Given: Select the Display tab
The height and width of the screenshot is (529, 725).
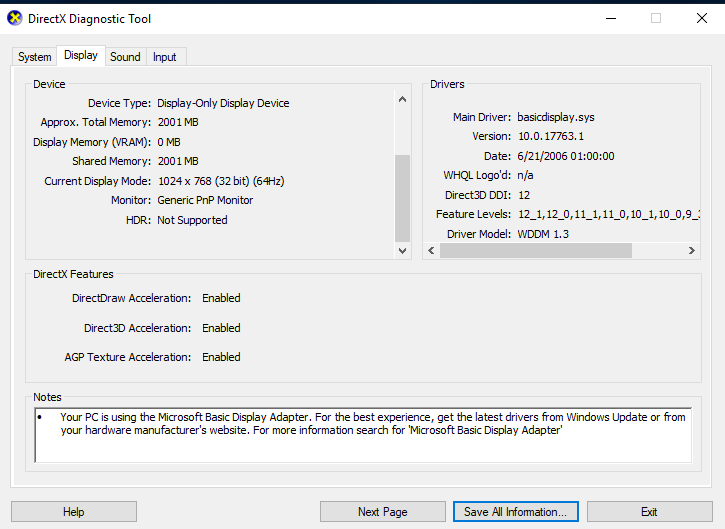Looking at the screenshot, I should [x=81, y=55].
